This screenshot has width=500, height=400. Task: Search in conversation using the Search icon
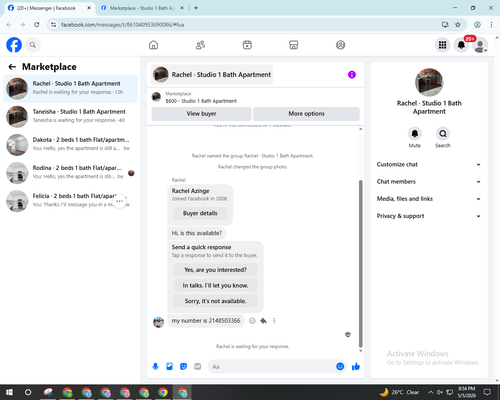443,134
